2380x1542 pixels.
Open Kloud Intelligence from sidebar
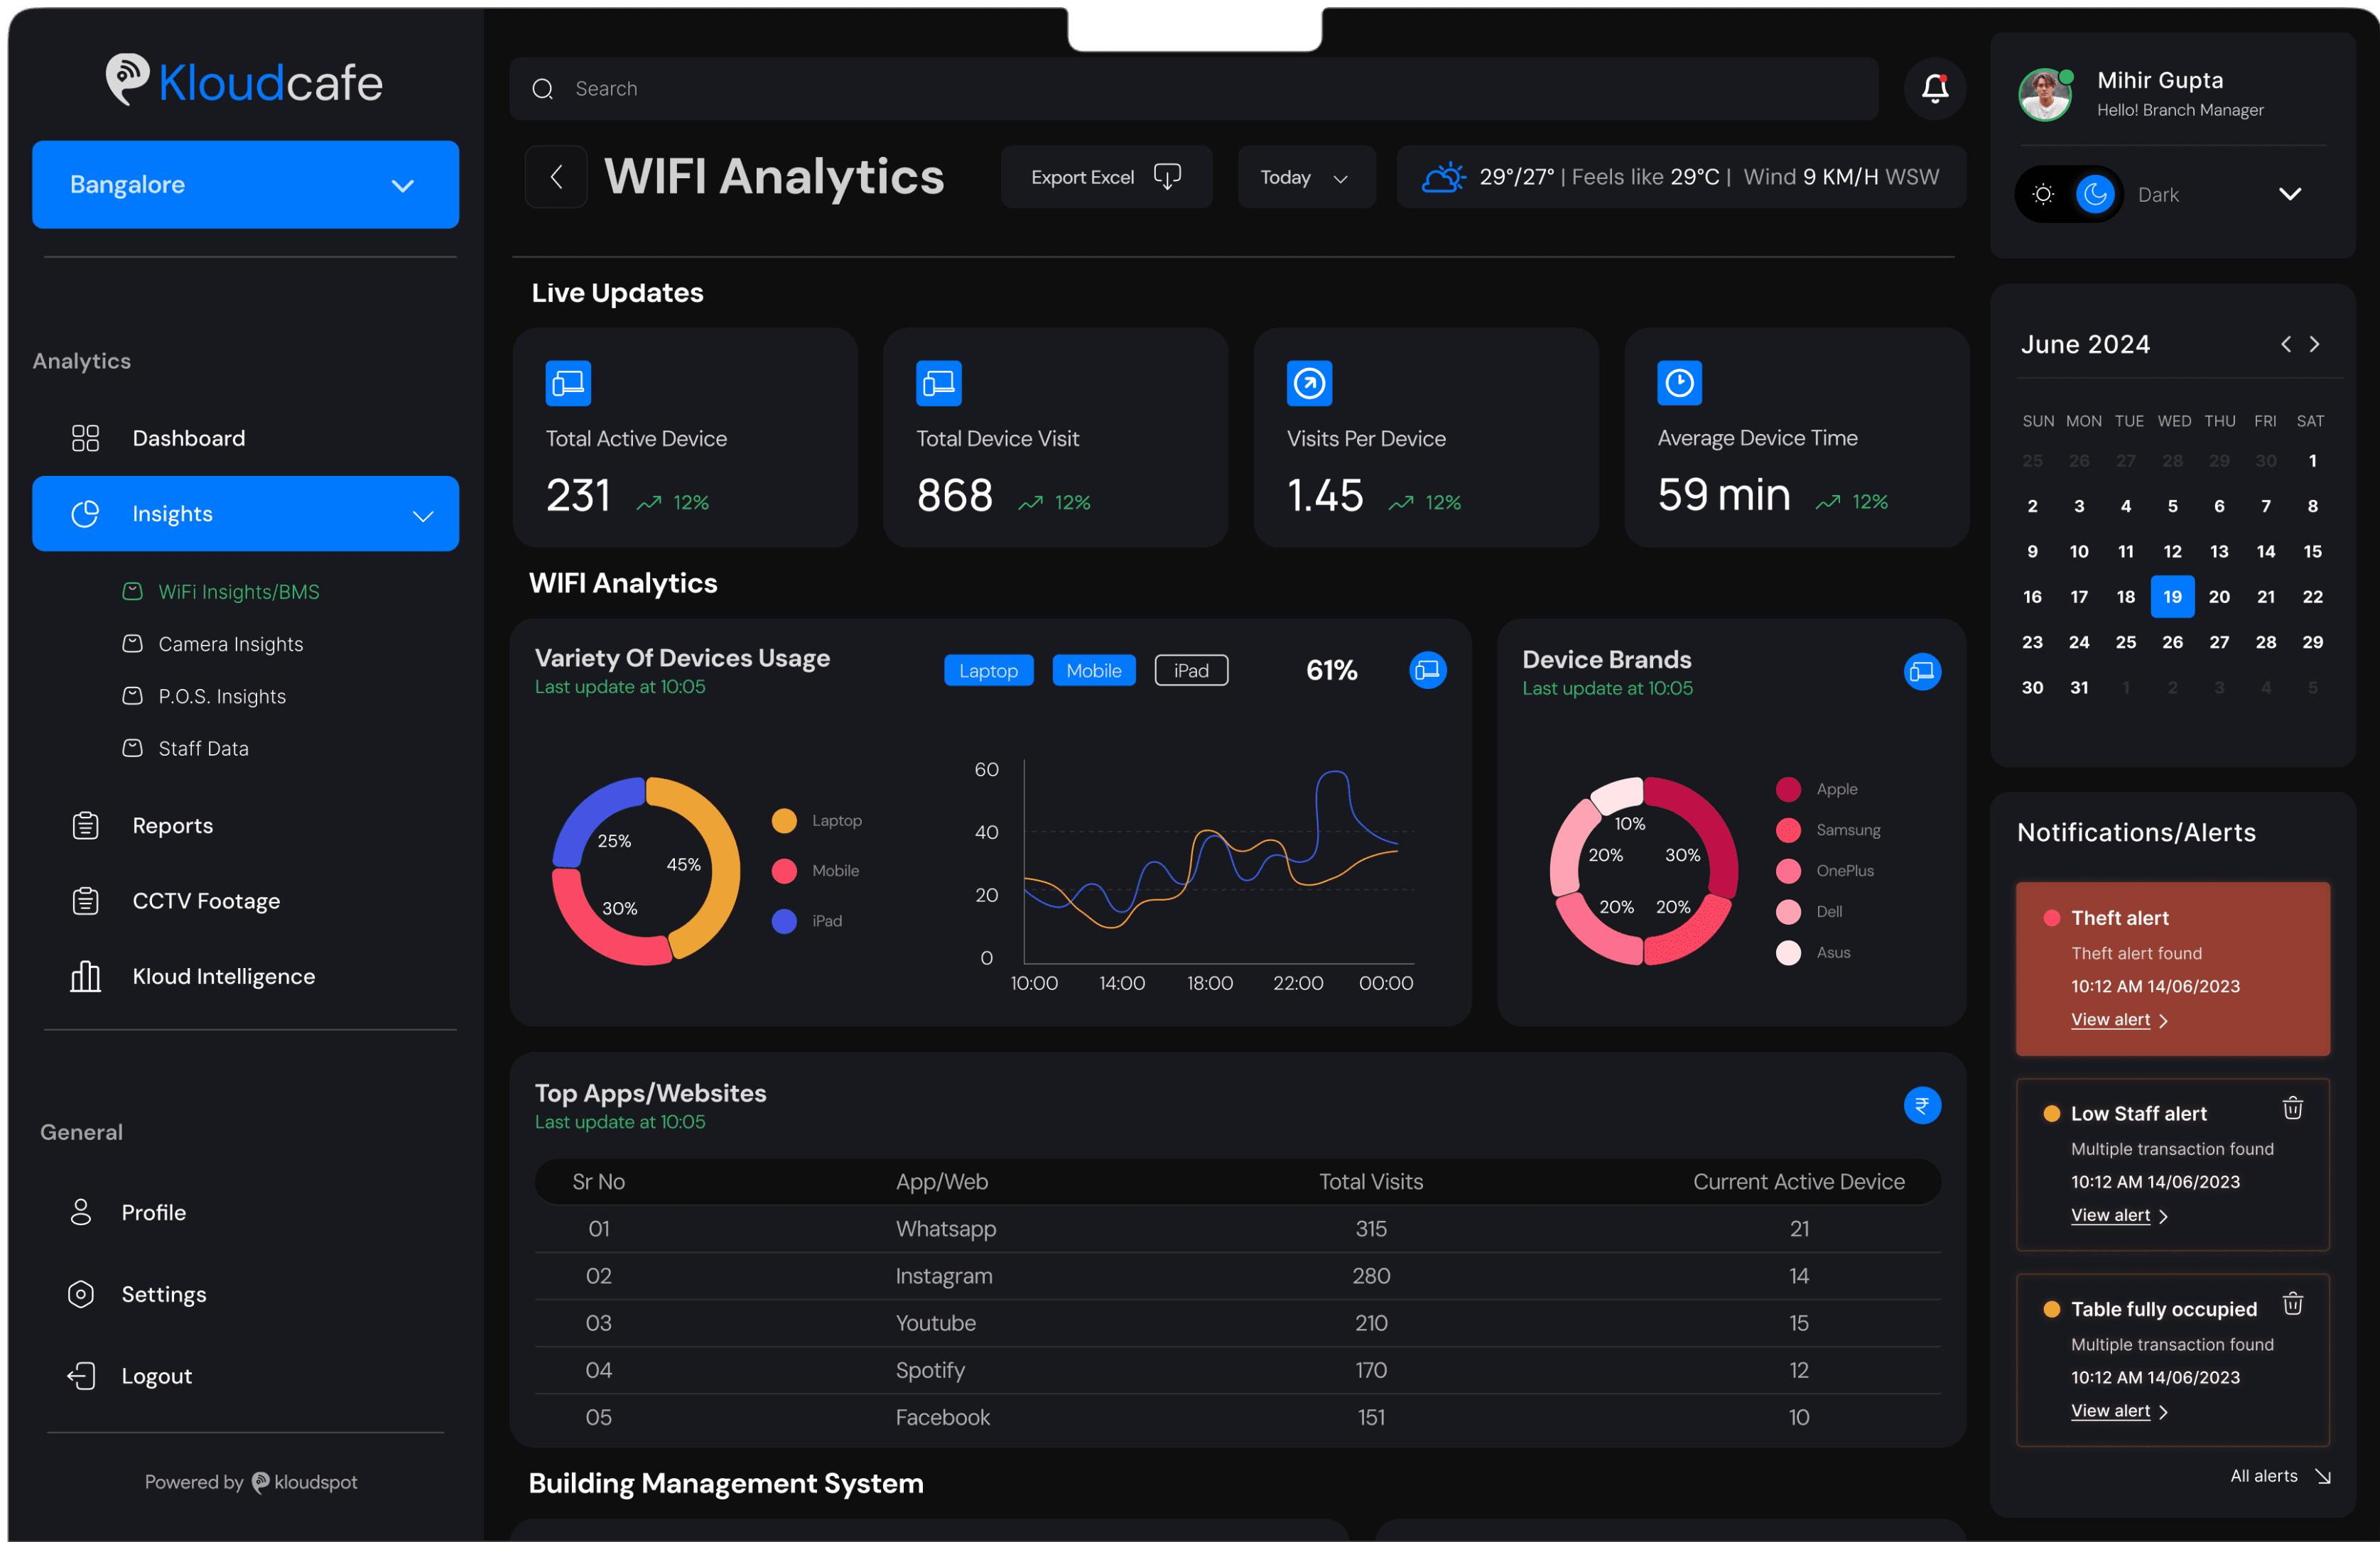click(x=223, y=976)
